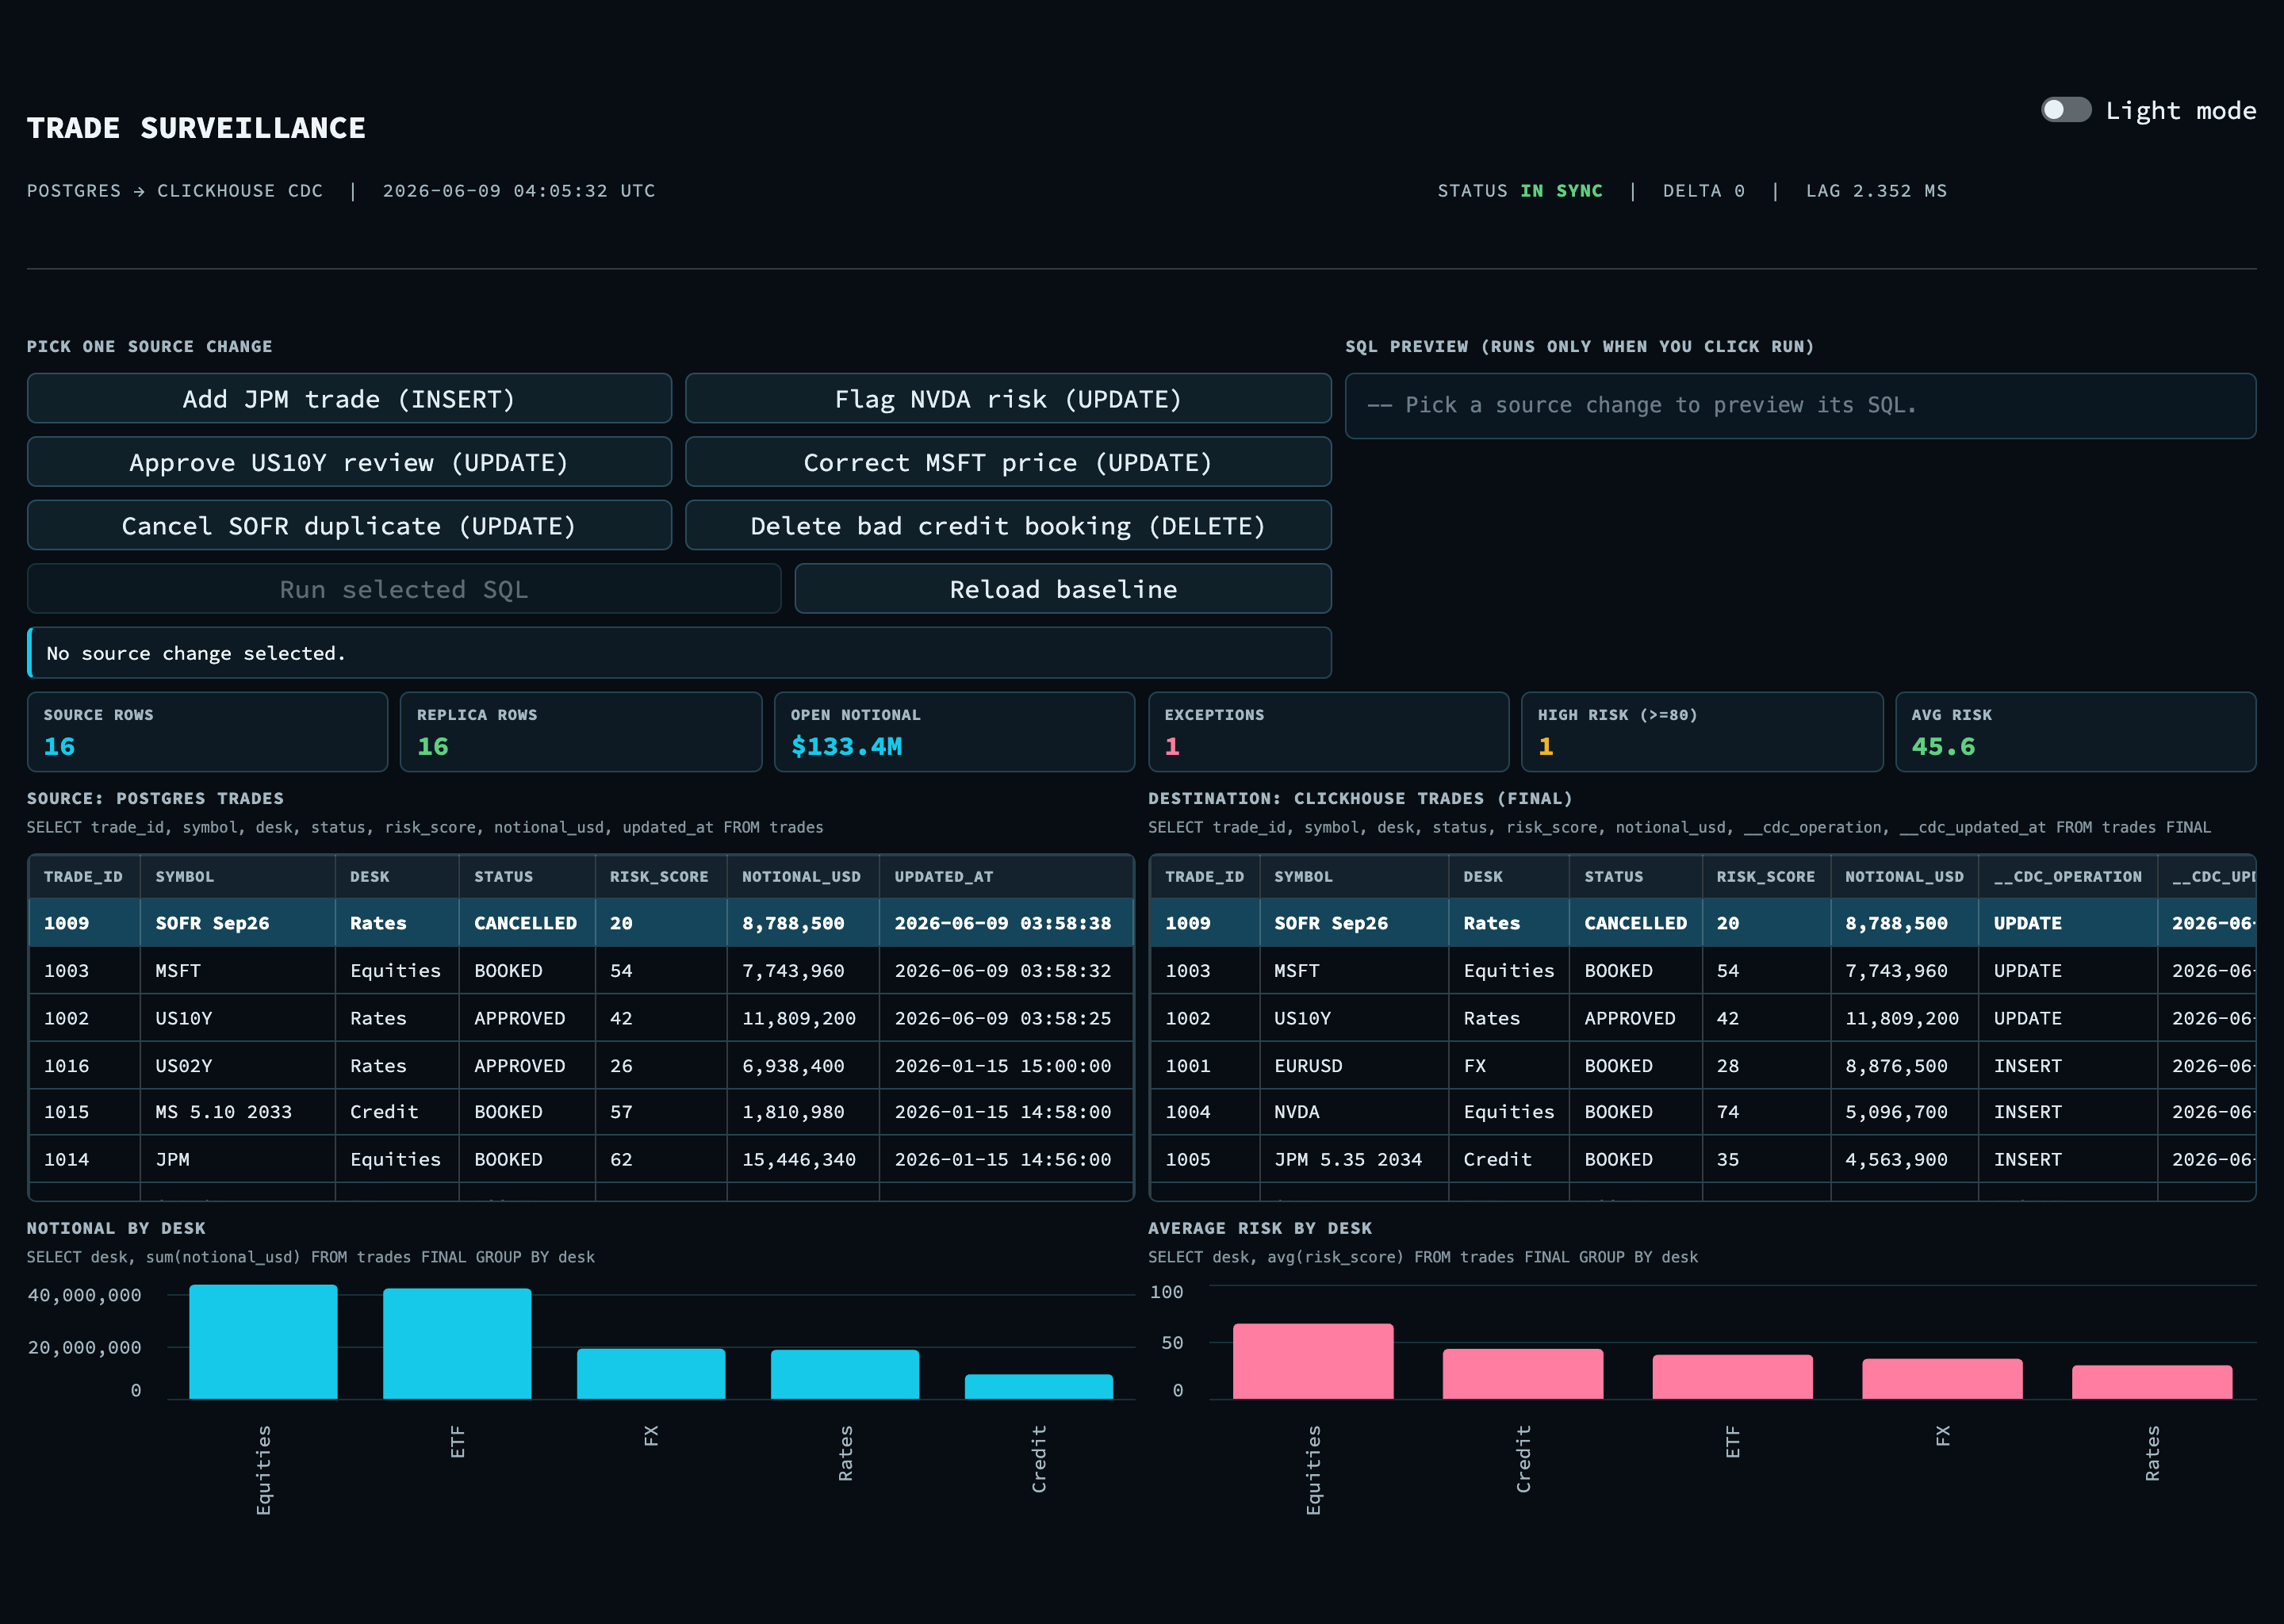Click MSFT cell in source table
This screenshot has height=1624, width=2284.
(x=237, y=971)
